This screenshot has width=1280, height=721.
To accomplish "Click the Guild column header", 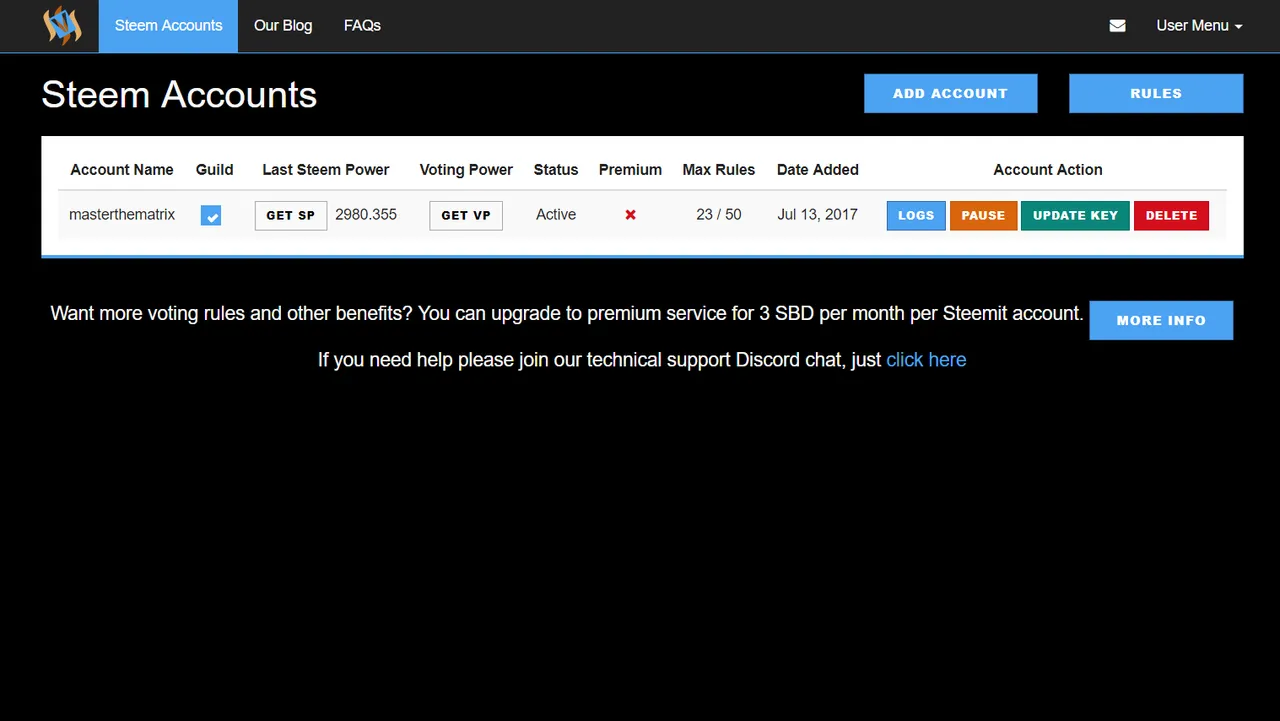I will pyautogui.click(x=214, y=170).
